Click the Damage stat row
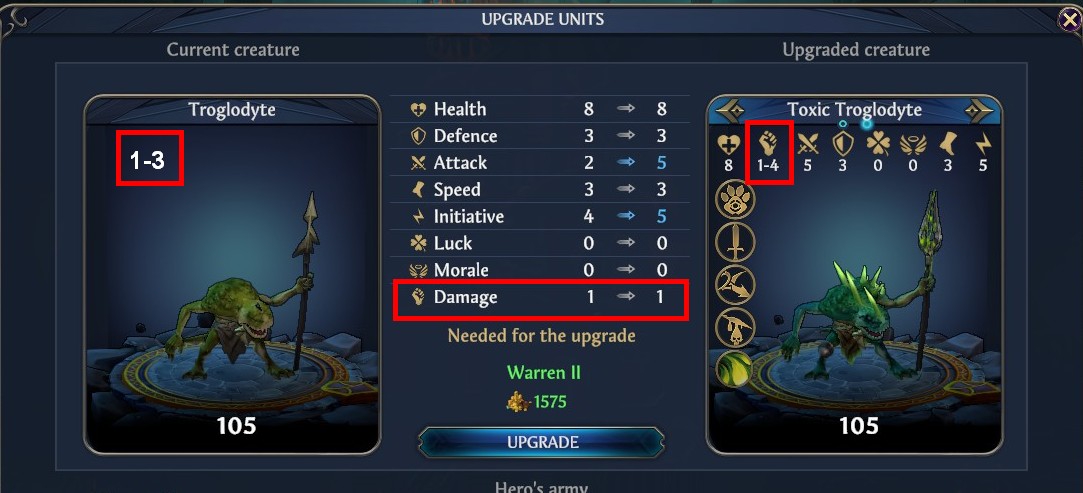 tap(539, 298)
